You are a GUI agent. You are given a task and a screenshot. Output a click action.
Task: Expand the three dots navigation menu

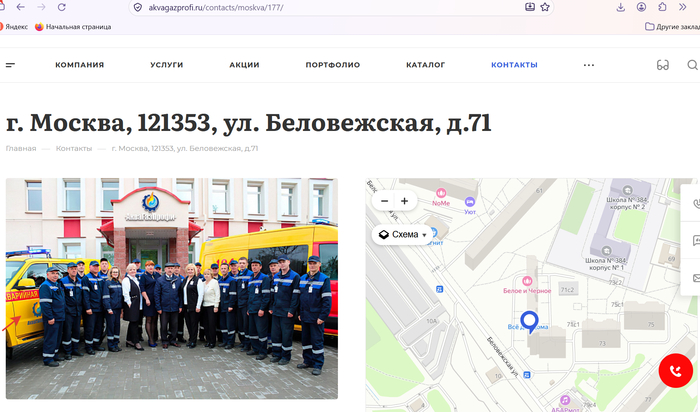coord(589,65)
